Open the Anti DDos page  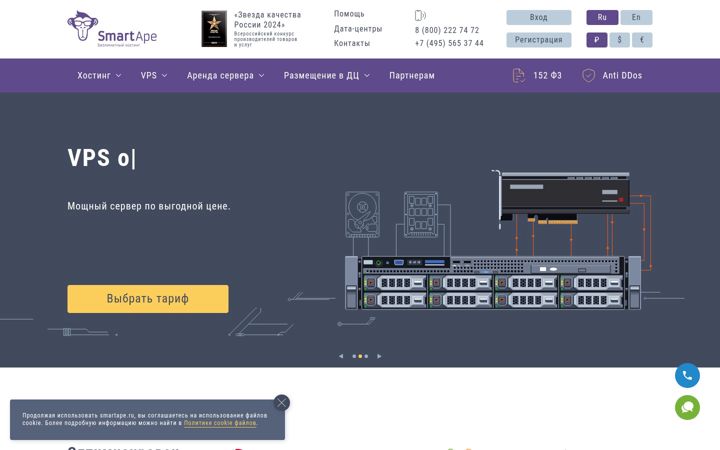click(x=622, y=75)
